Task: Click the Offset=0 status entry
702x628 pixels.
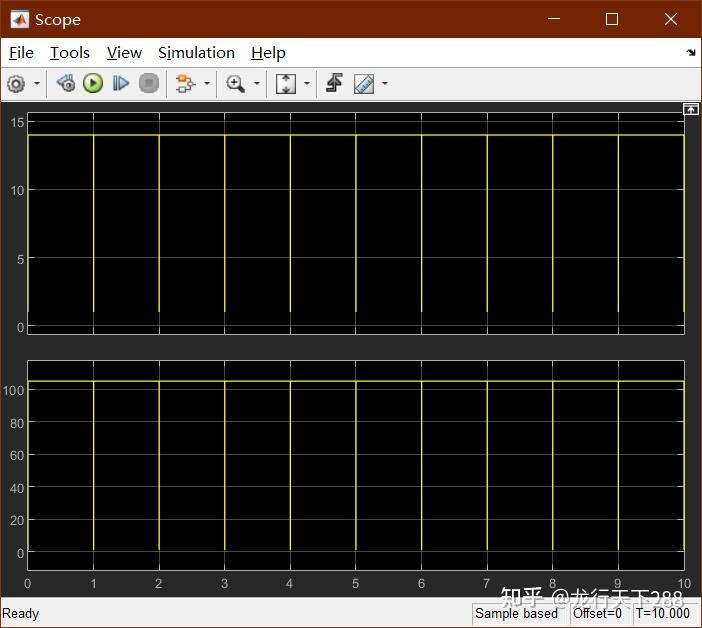Action: 597,613
